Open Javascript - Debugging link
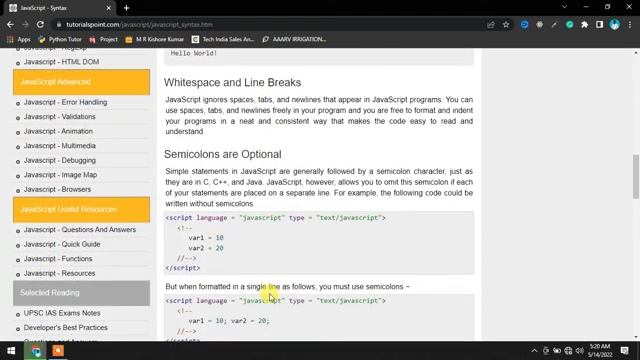This screenshot has width=640, height=360. pyautogui.click(x=60, y=160)
